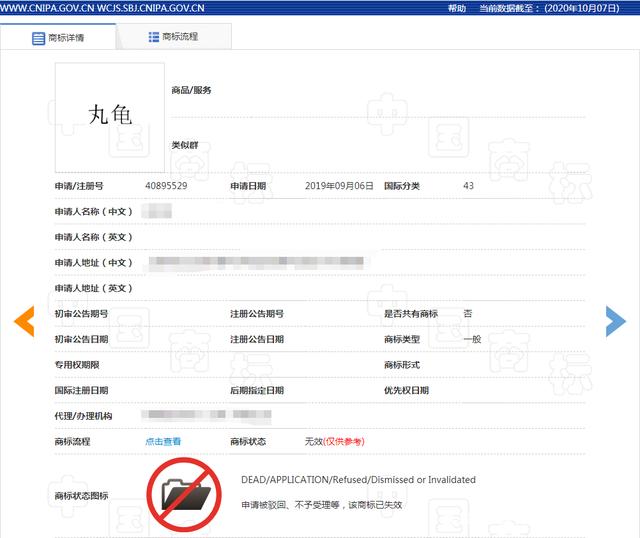Click the application date 2019年09月06日

coord(339,186)
